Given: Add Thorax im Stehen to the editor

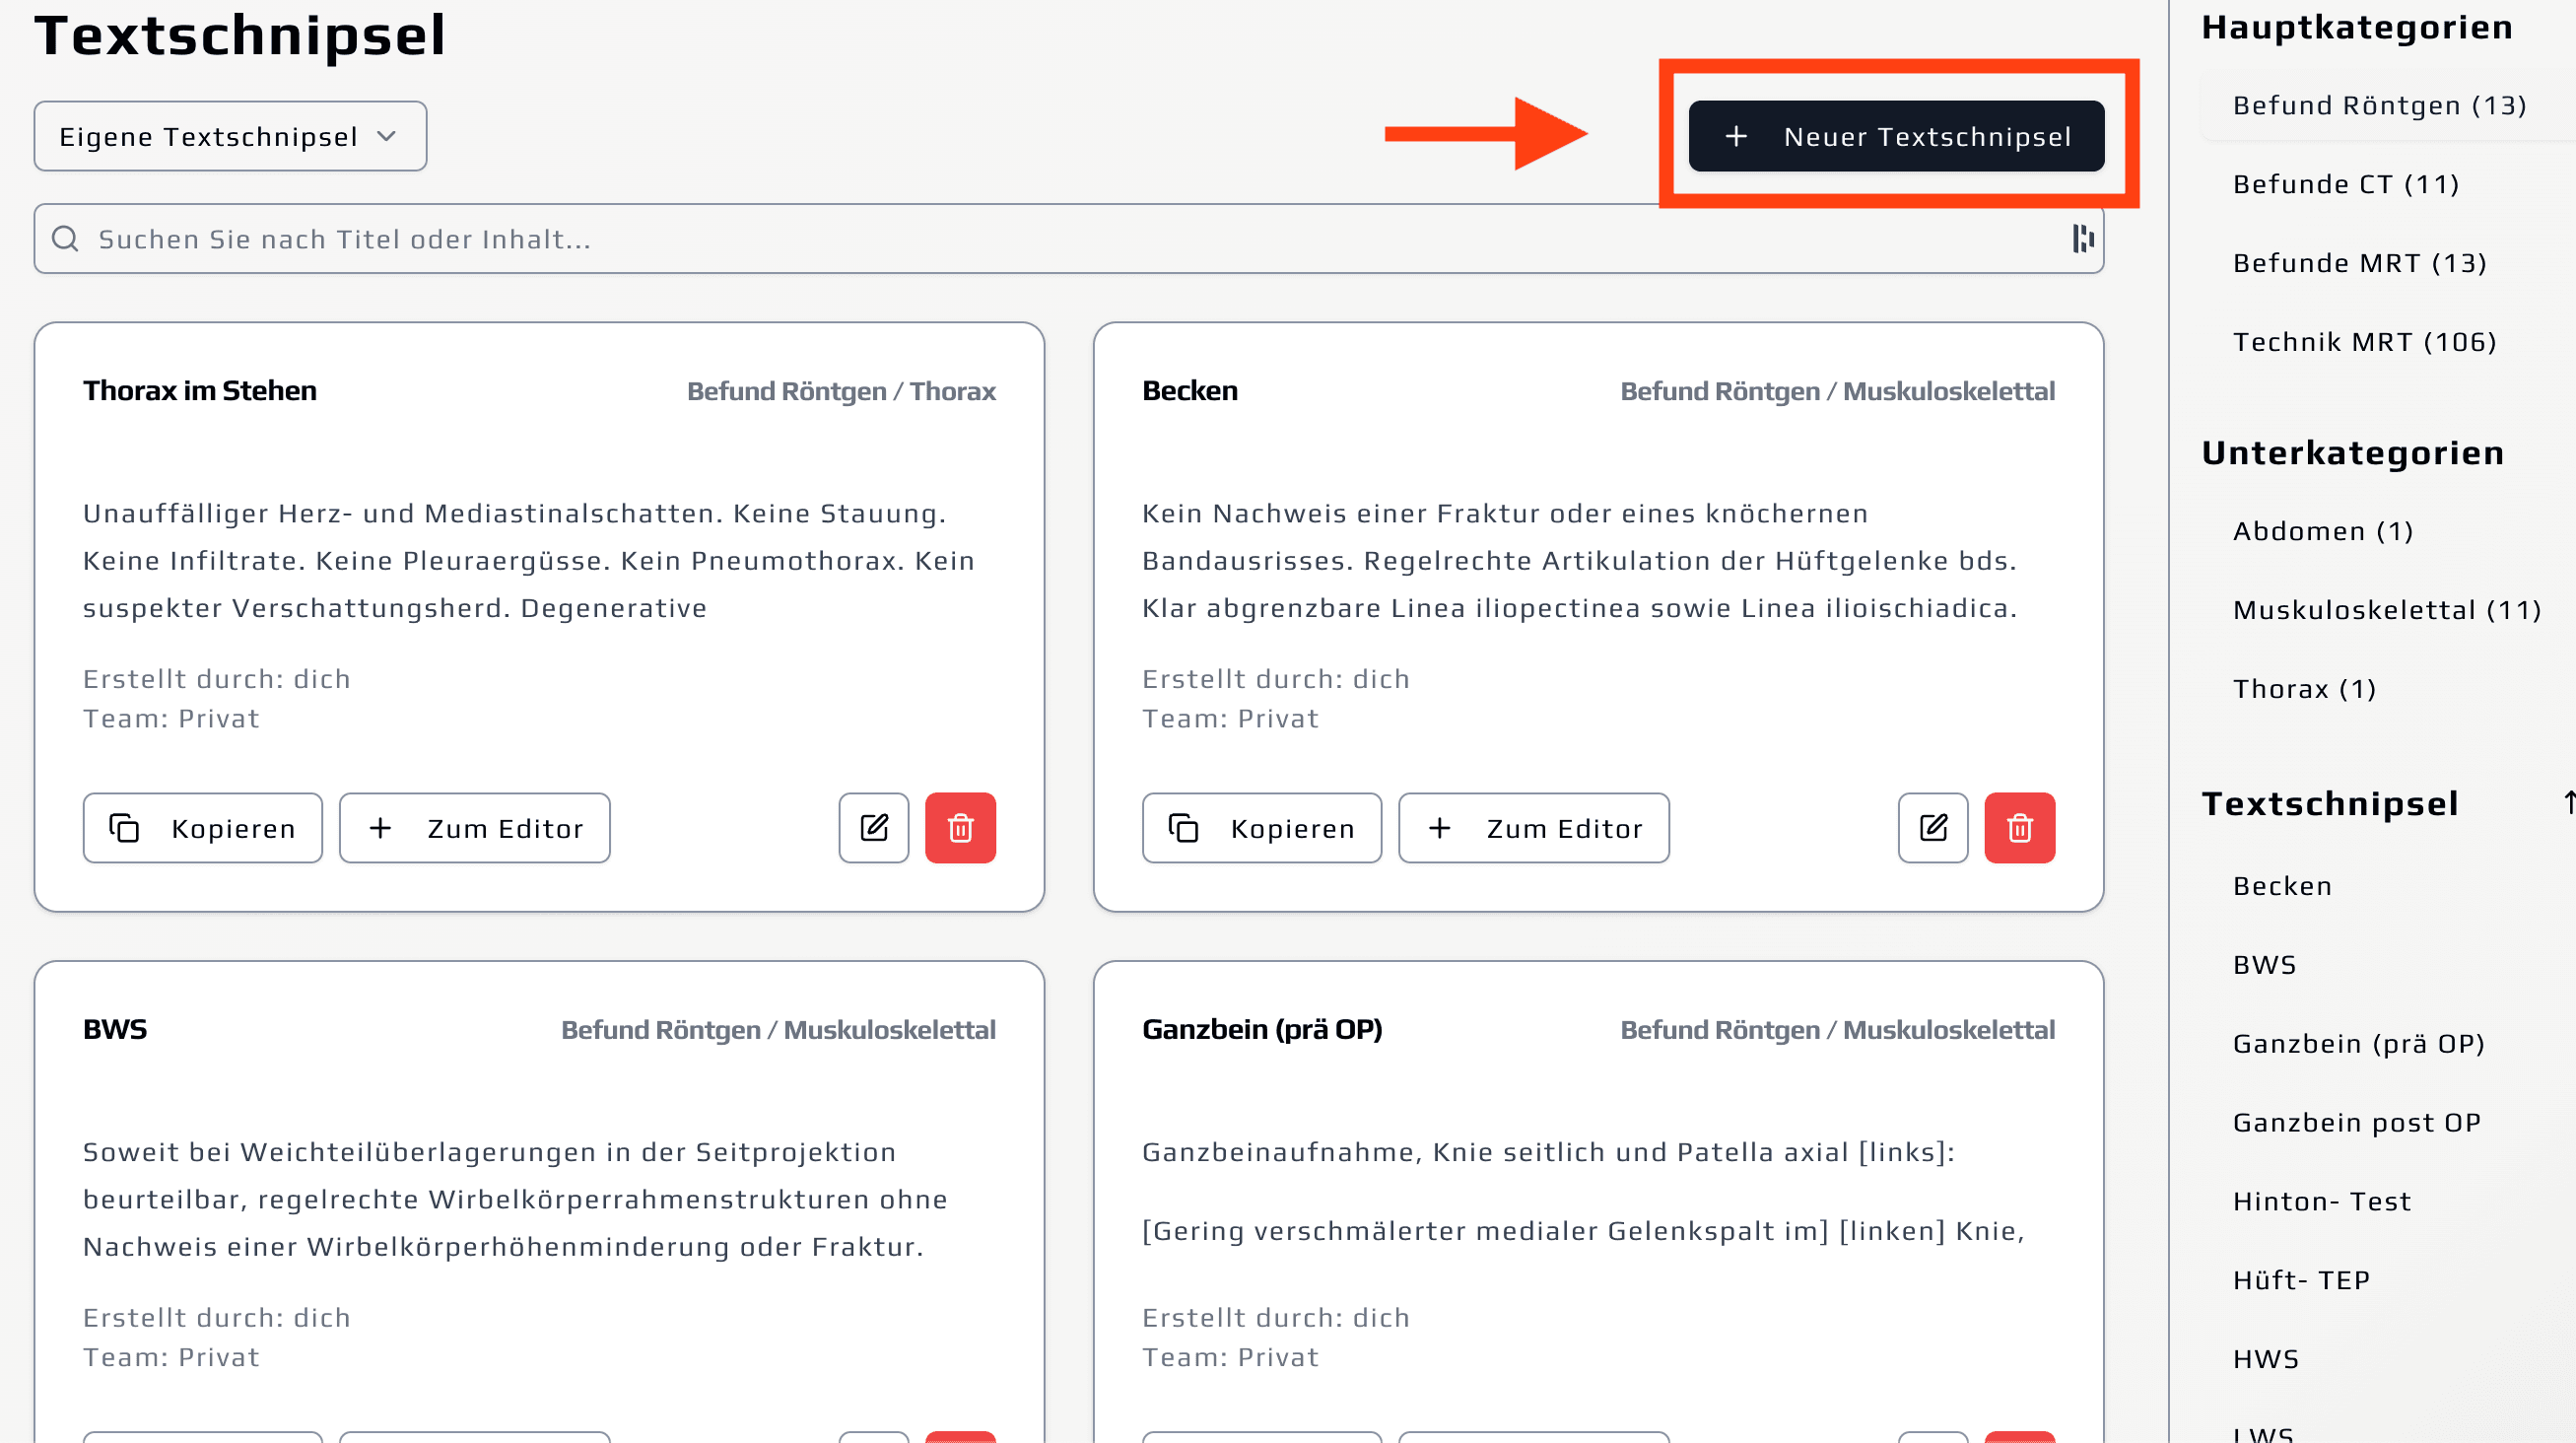Looking at the screenshot, I should pos(474,828).
